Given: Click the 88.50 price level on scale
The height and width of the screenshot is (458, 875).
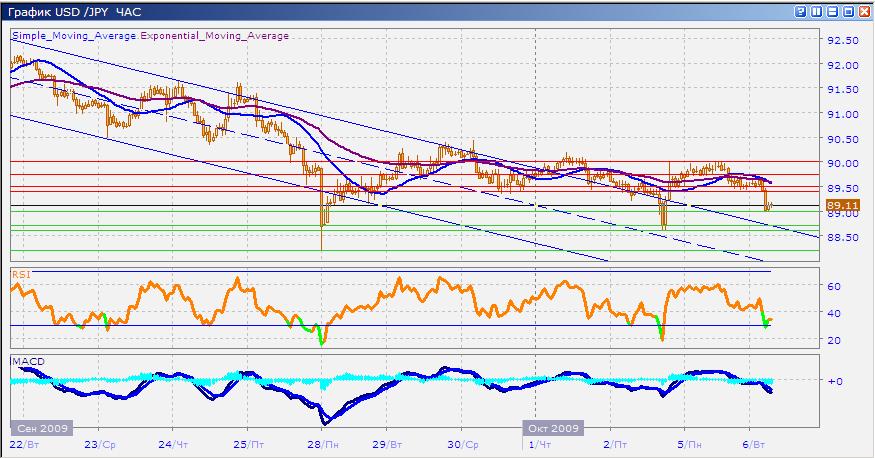Looking at the screenshot, I should coord(843,237).
